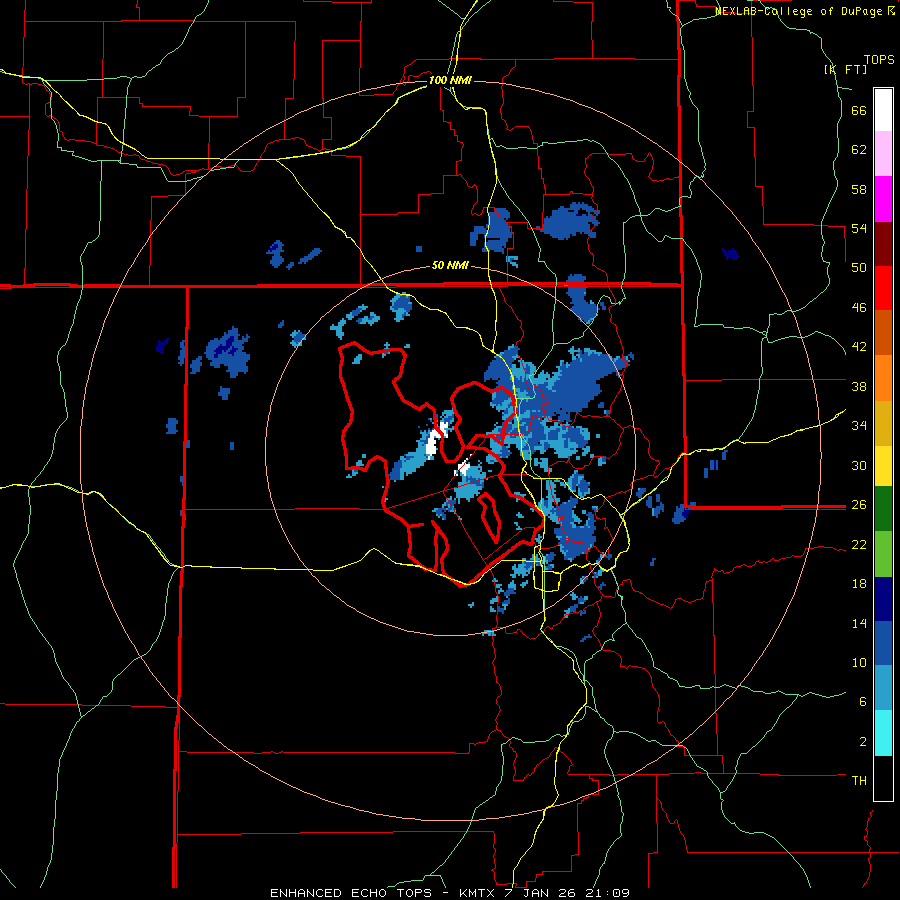The width and height of the screenshot is (900, 900).
Task: Click the legend value "58"
Action: [859, 189]
